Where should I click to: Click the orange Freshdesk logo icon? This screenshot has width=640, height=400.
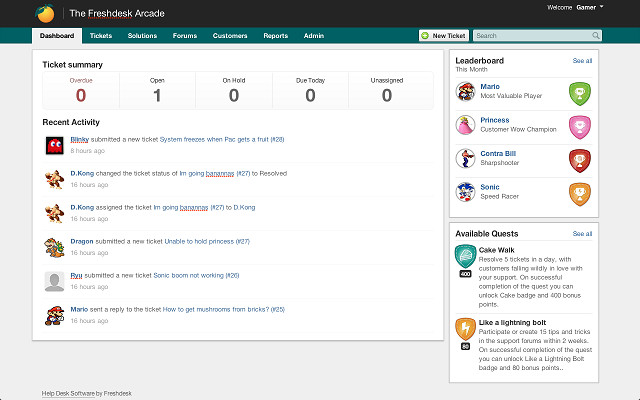pyautogui.click(x=45, y=13)
